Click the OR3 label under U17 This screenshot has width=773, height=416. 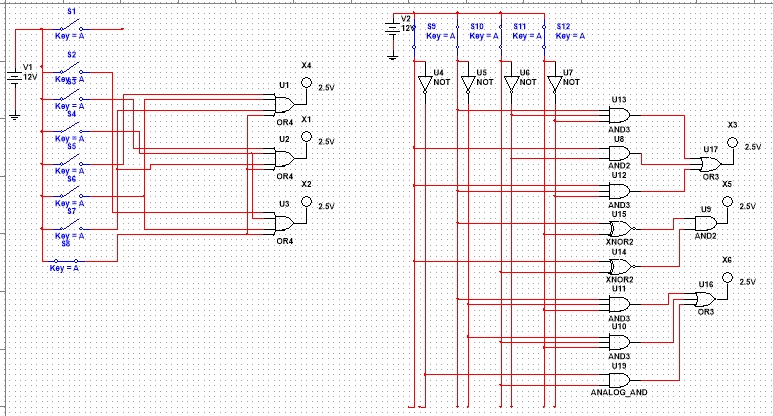click(x=711, y=177)
